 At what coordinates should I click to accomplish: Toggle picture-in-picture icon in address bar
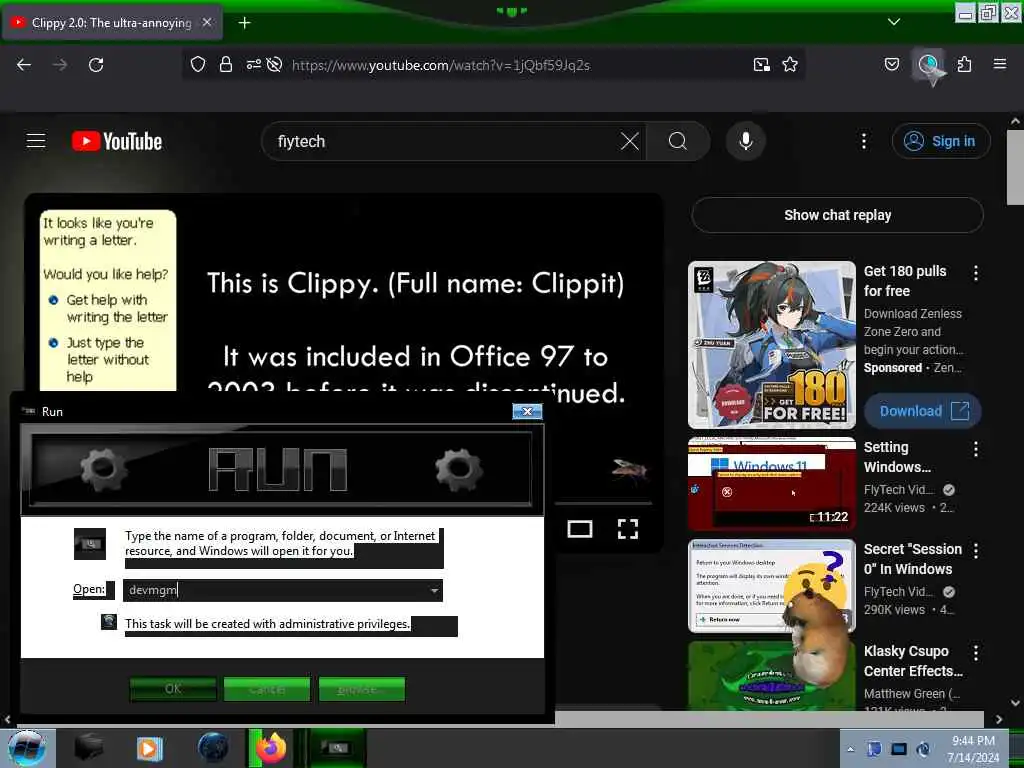tap(761, 65)
